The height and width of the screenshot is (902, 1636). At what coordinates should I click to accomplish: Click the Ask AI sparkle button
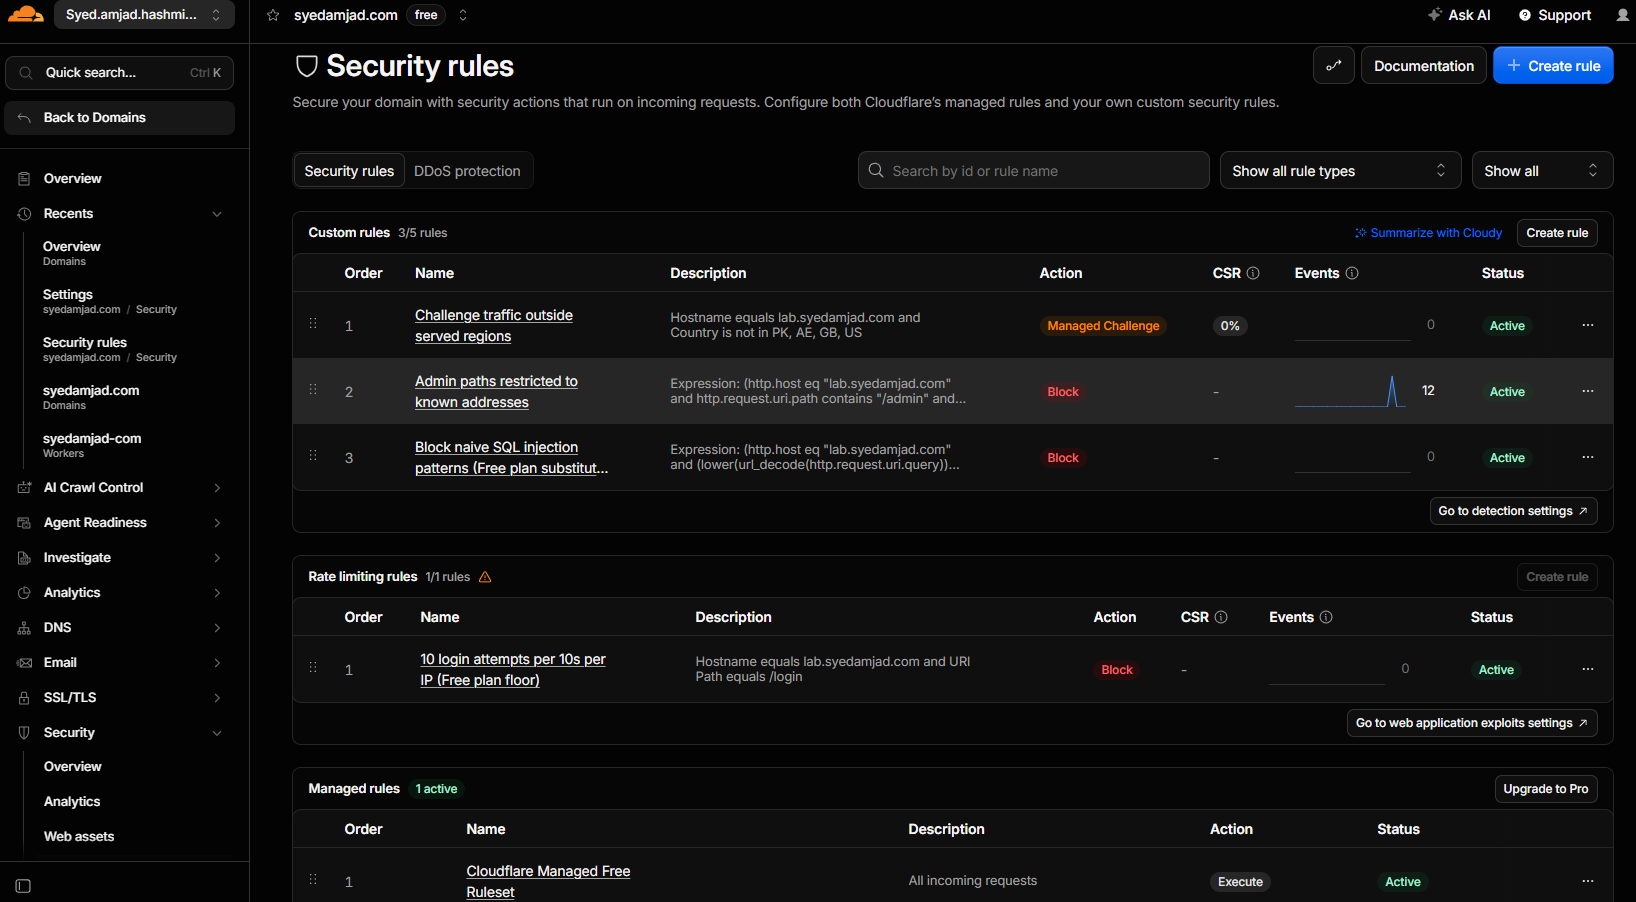coord(1459,15)
